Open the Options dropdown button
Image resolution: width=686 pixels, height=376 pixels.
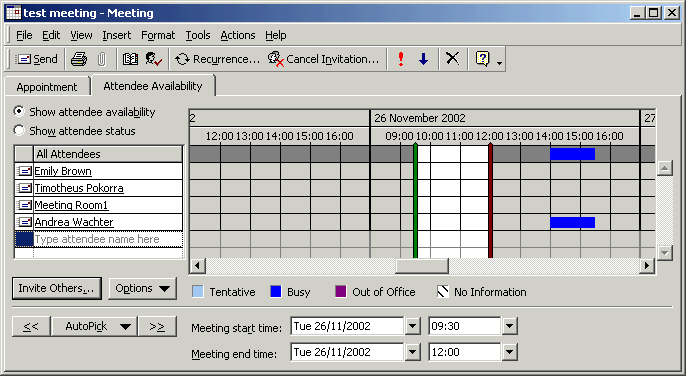pyautogui.click(x=143, y=288)
